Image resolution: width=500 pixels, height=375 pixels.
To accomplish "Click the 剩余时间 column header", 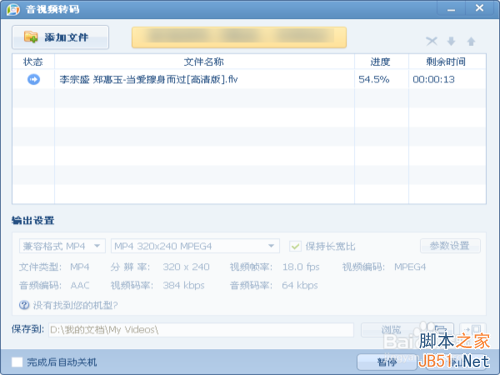I will click(x=447, y=62).
